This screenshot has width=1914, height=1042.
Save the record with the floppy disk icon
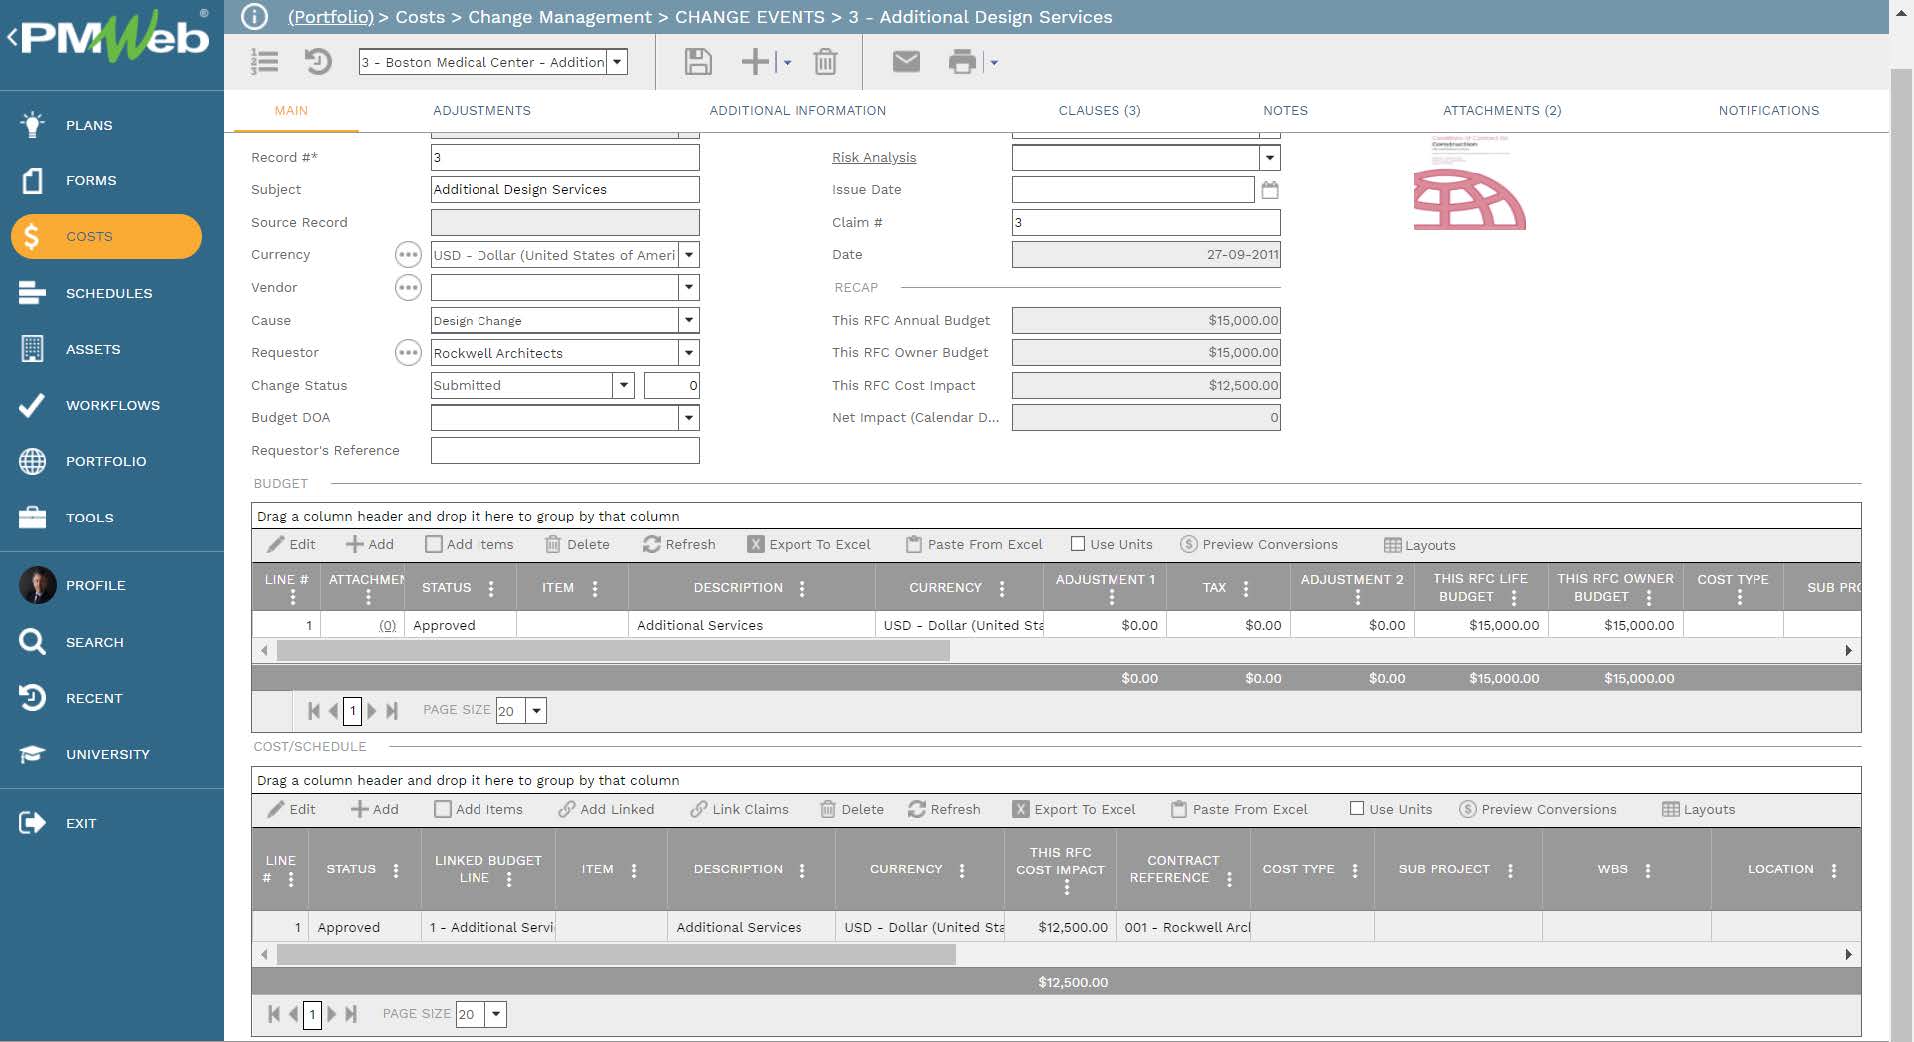[x=698, y=62]
